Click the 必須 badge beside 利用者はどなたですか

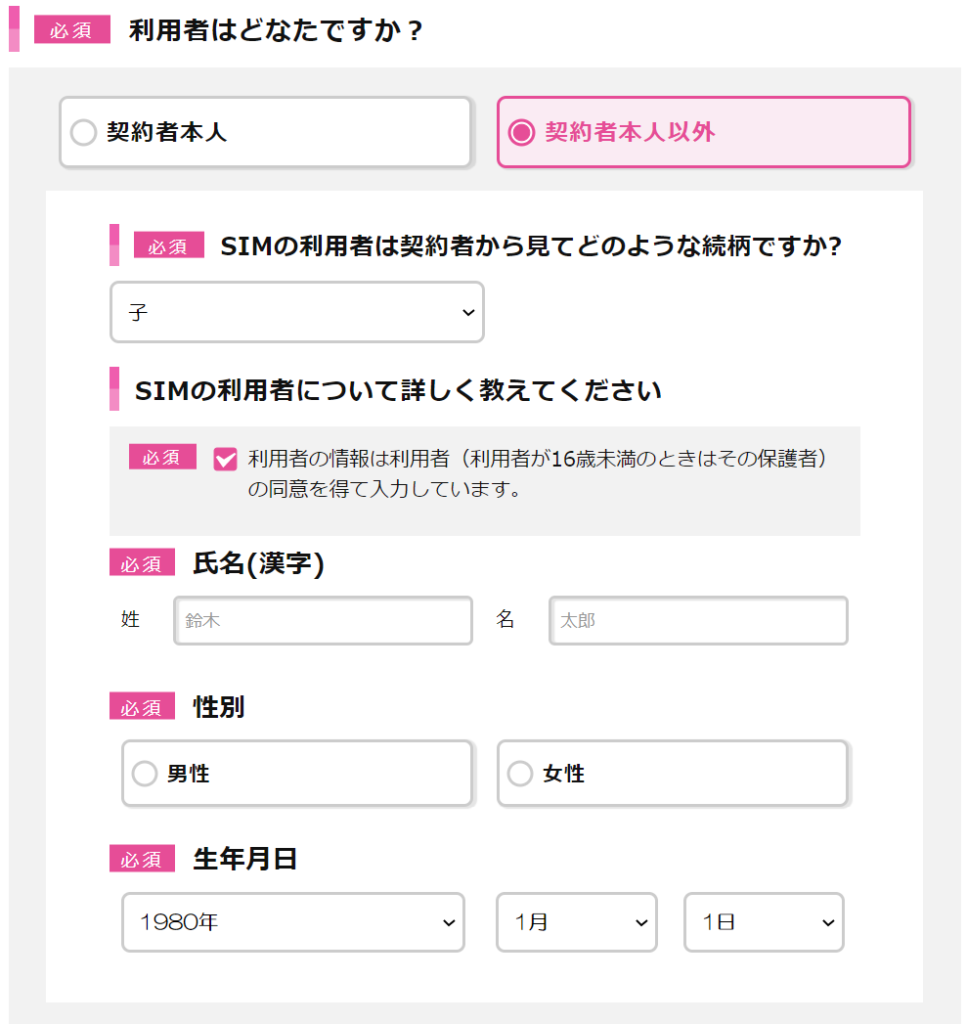[71, 30]
